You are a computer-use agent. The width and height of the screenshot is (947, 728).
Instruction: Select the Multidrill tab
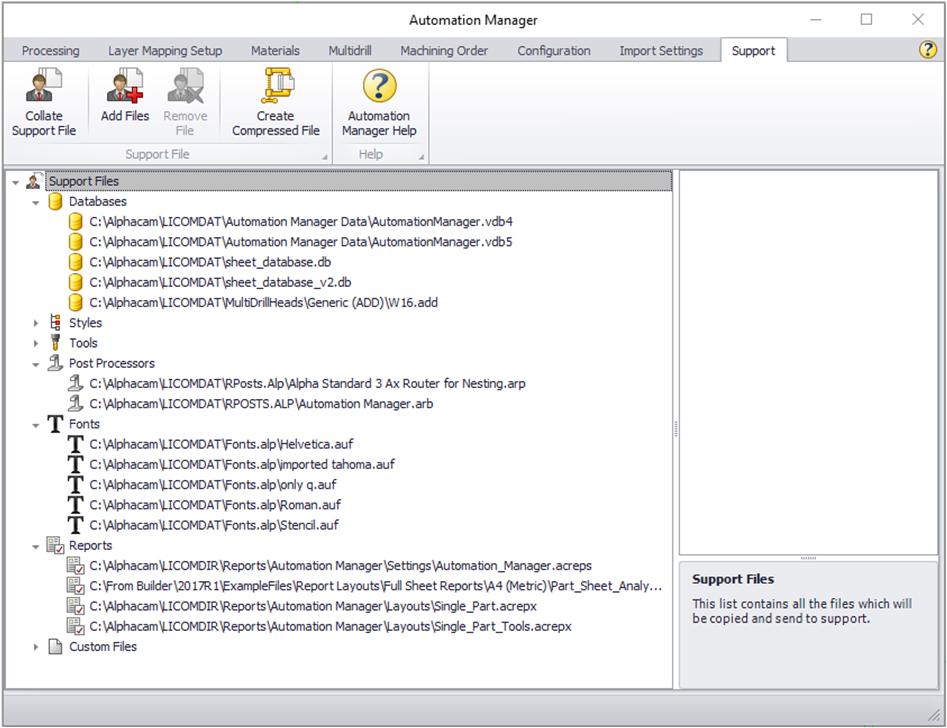tap(350, 51)
